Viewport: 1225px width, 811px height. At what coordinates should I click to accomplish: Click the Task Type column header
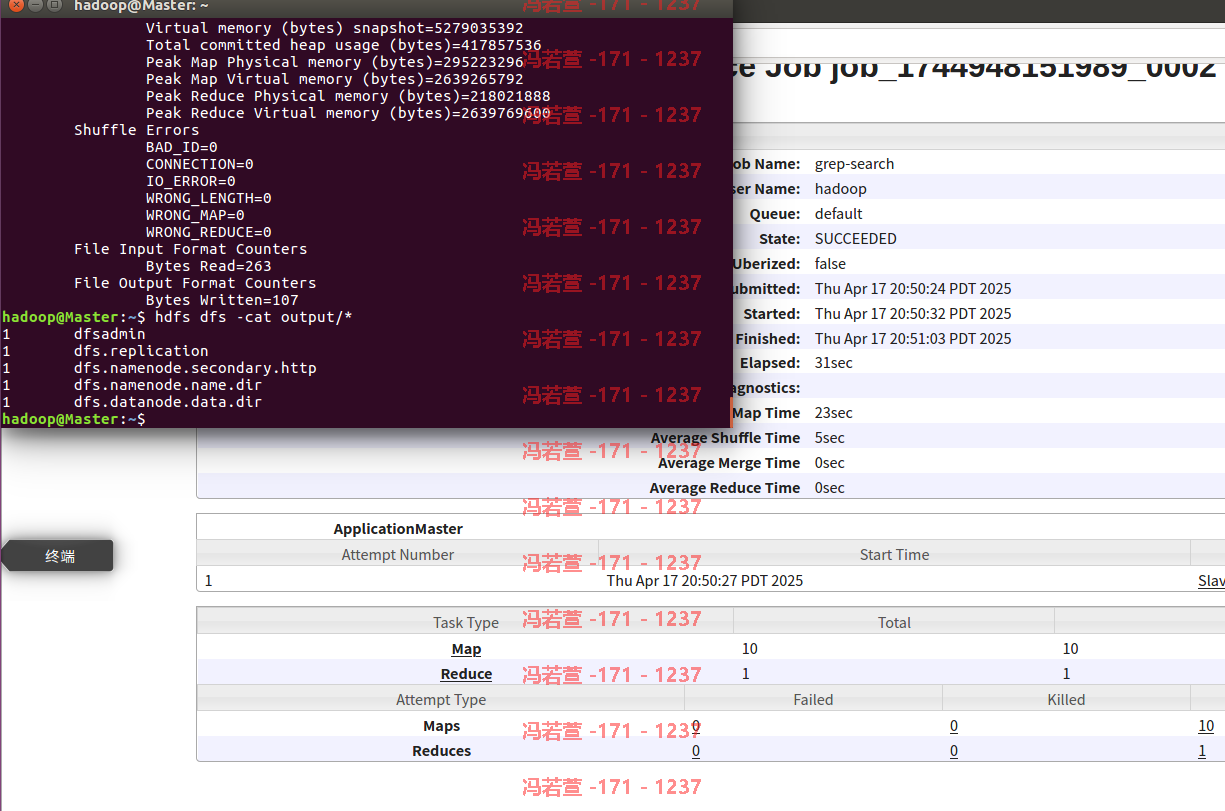point(466,622)
